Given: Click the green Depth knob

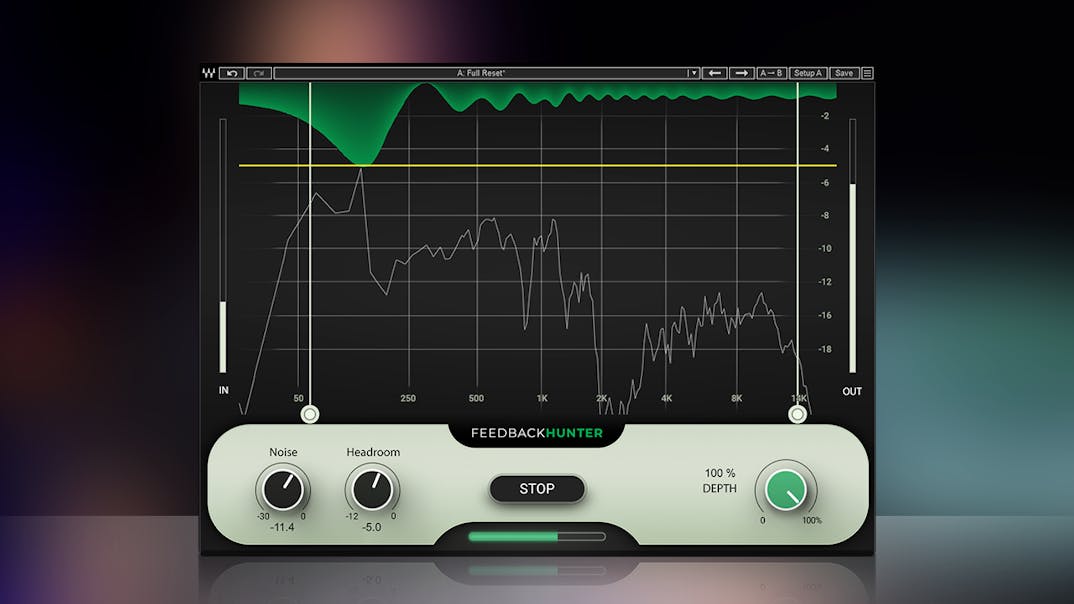Looking at the screenshot, I should (x=786, y=489).
